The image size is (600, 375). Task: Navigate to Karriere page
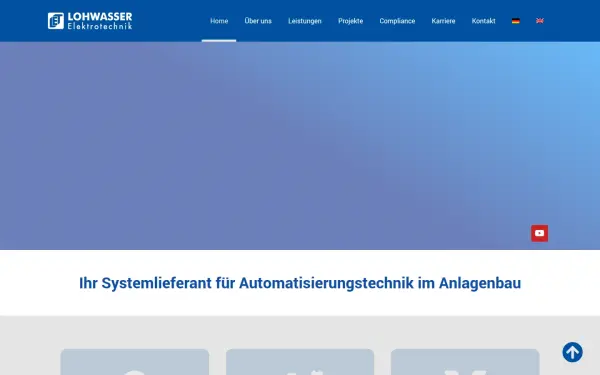pyautogui.click(x=443, y=21)
